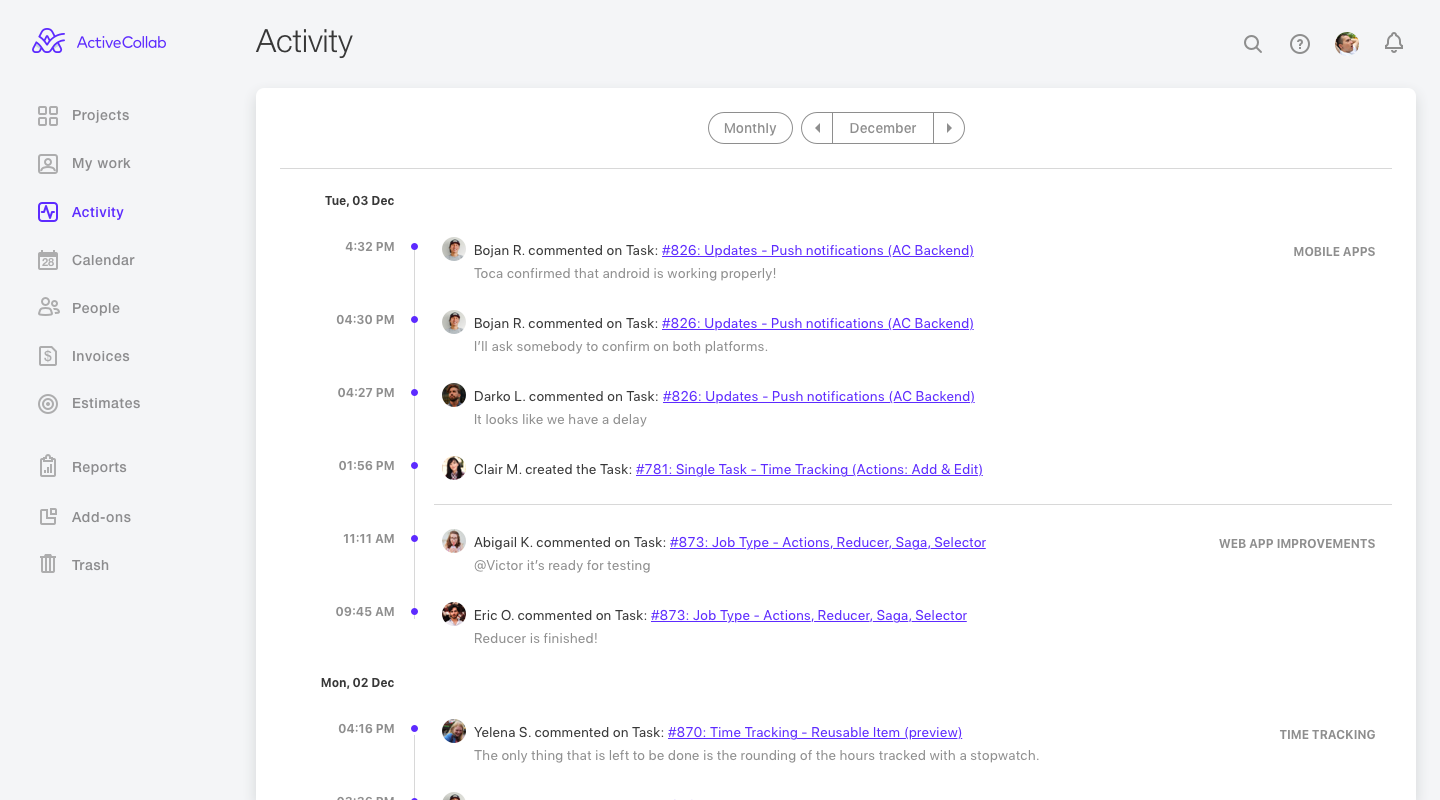Image resolution: width=1440 pixels, height=800 pixels.
Task: Click the ActiveCollab logo icon
Action: [48, 42]
